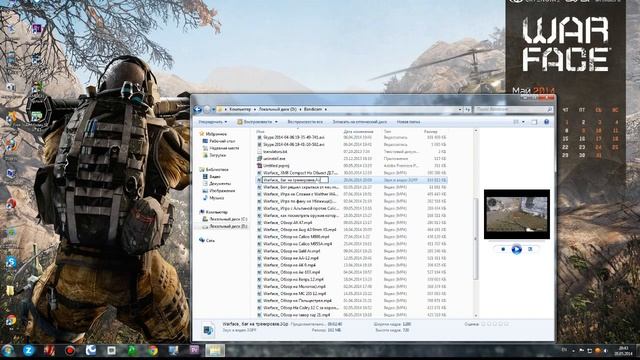The width and height of the screenshot is (640, 360).
Task: Click Воспроизвести button in the toolbar
Action: 255,122
